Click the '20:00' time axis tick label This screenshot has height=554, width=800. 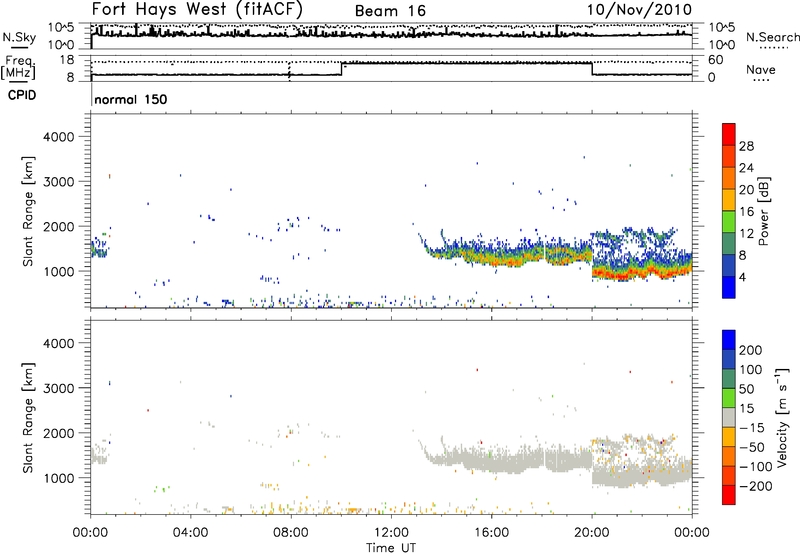click(x=592, y=533)
